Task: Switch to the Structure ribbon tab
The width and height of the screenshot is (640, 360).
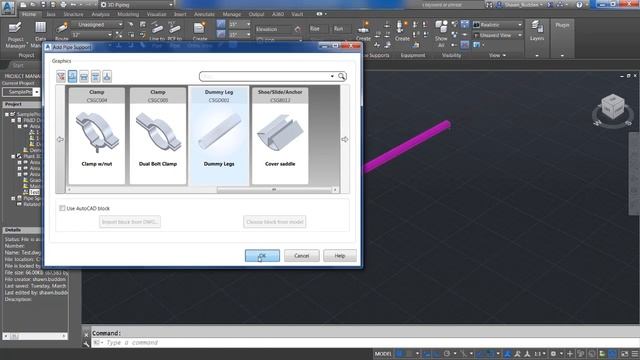Action: (x=73, y=14)
